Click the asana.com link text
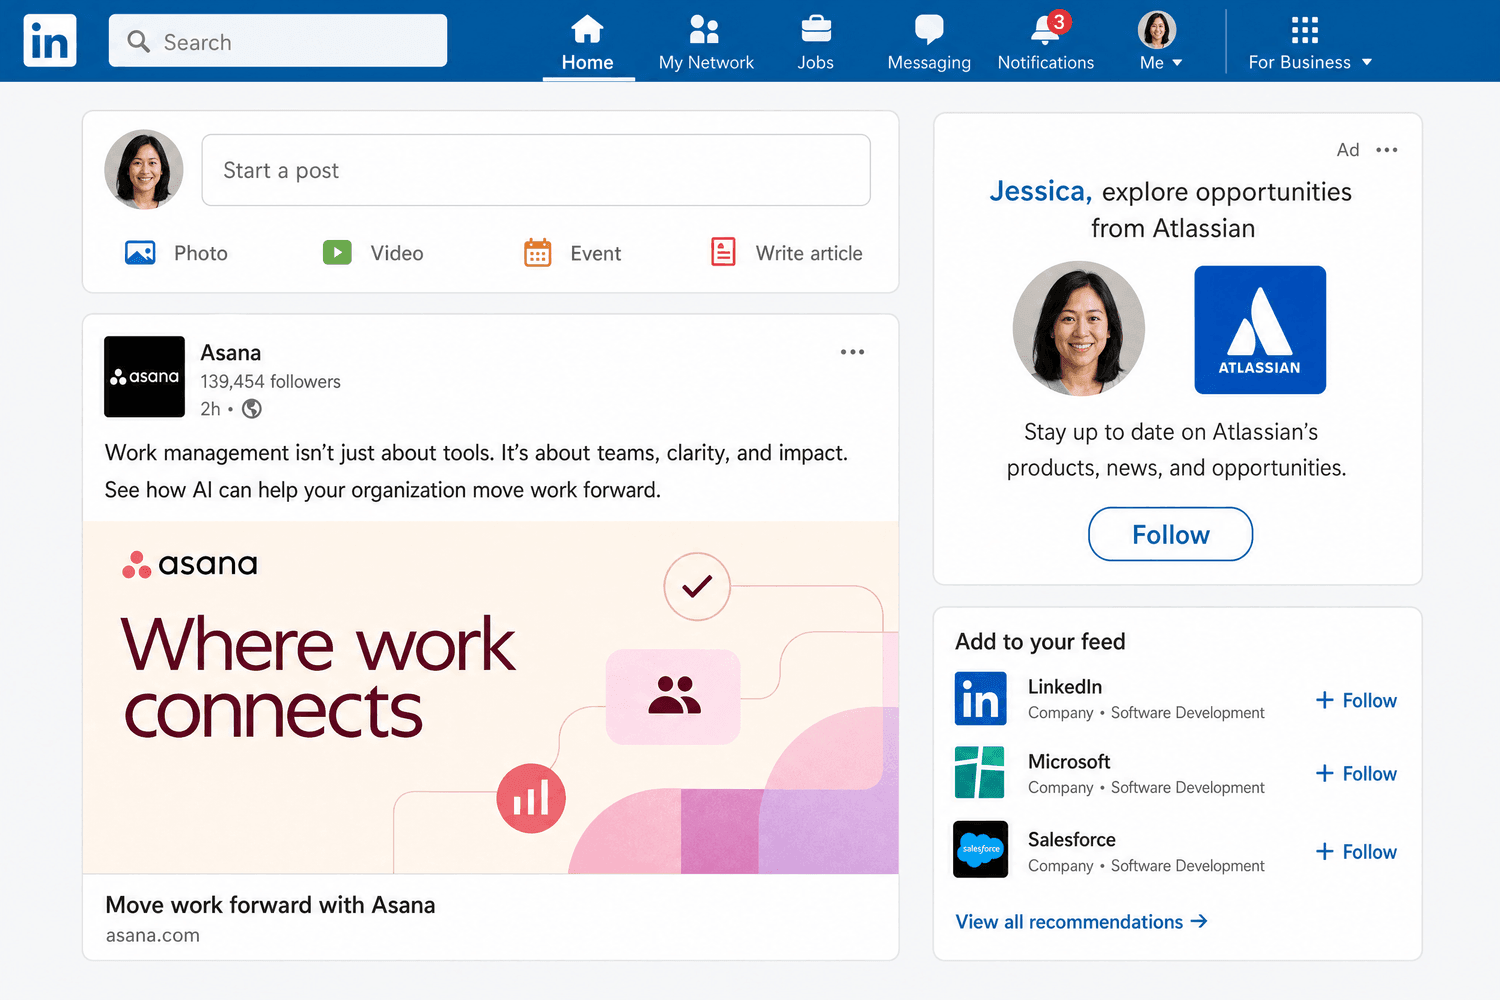Viewport: 1500px width, 1000px height. click(153, 936)
